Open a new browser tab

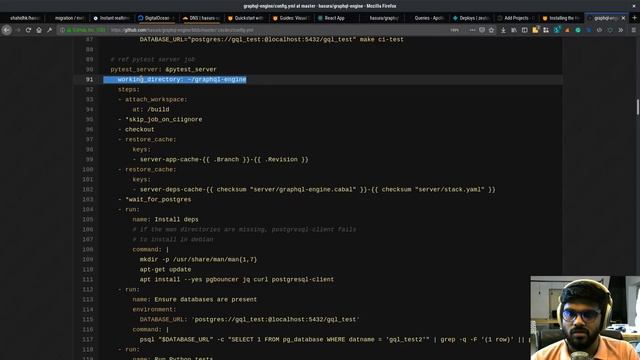[634, 18]
